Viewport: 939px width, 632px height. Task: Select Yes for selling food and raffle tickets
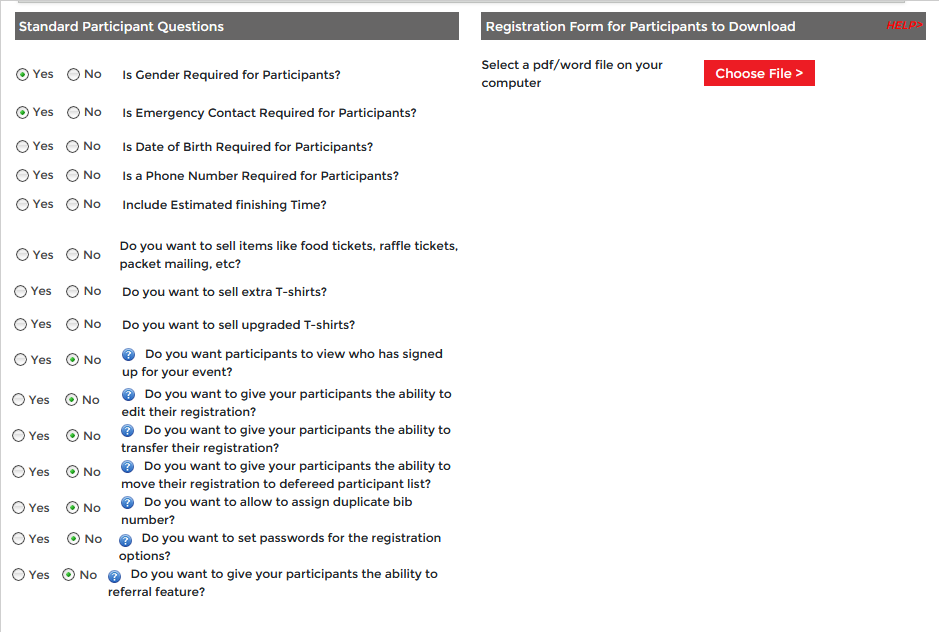click(22, 255)
